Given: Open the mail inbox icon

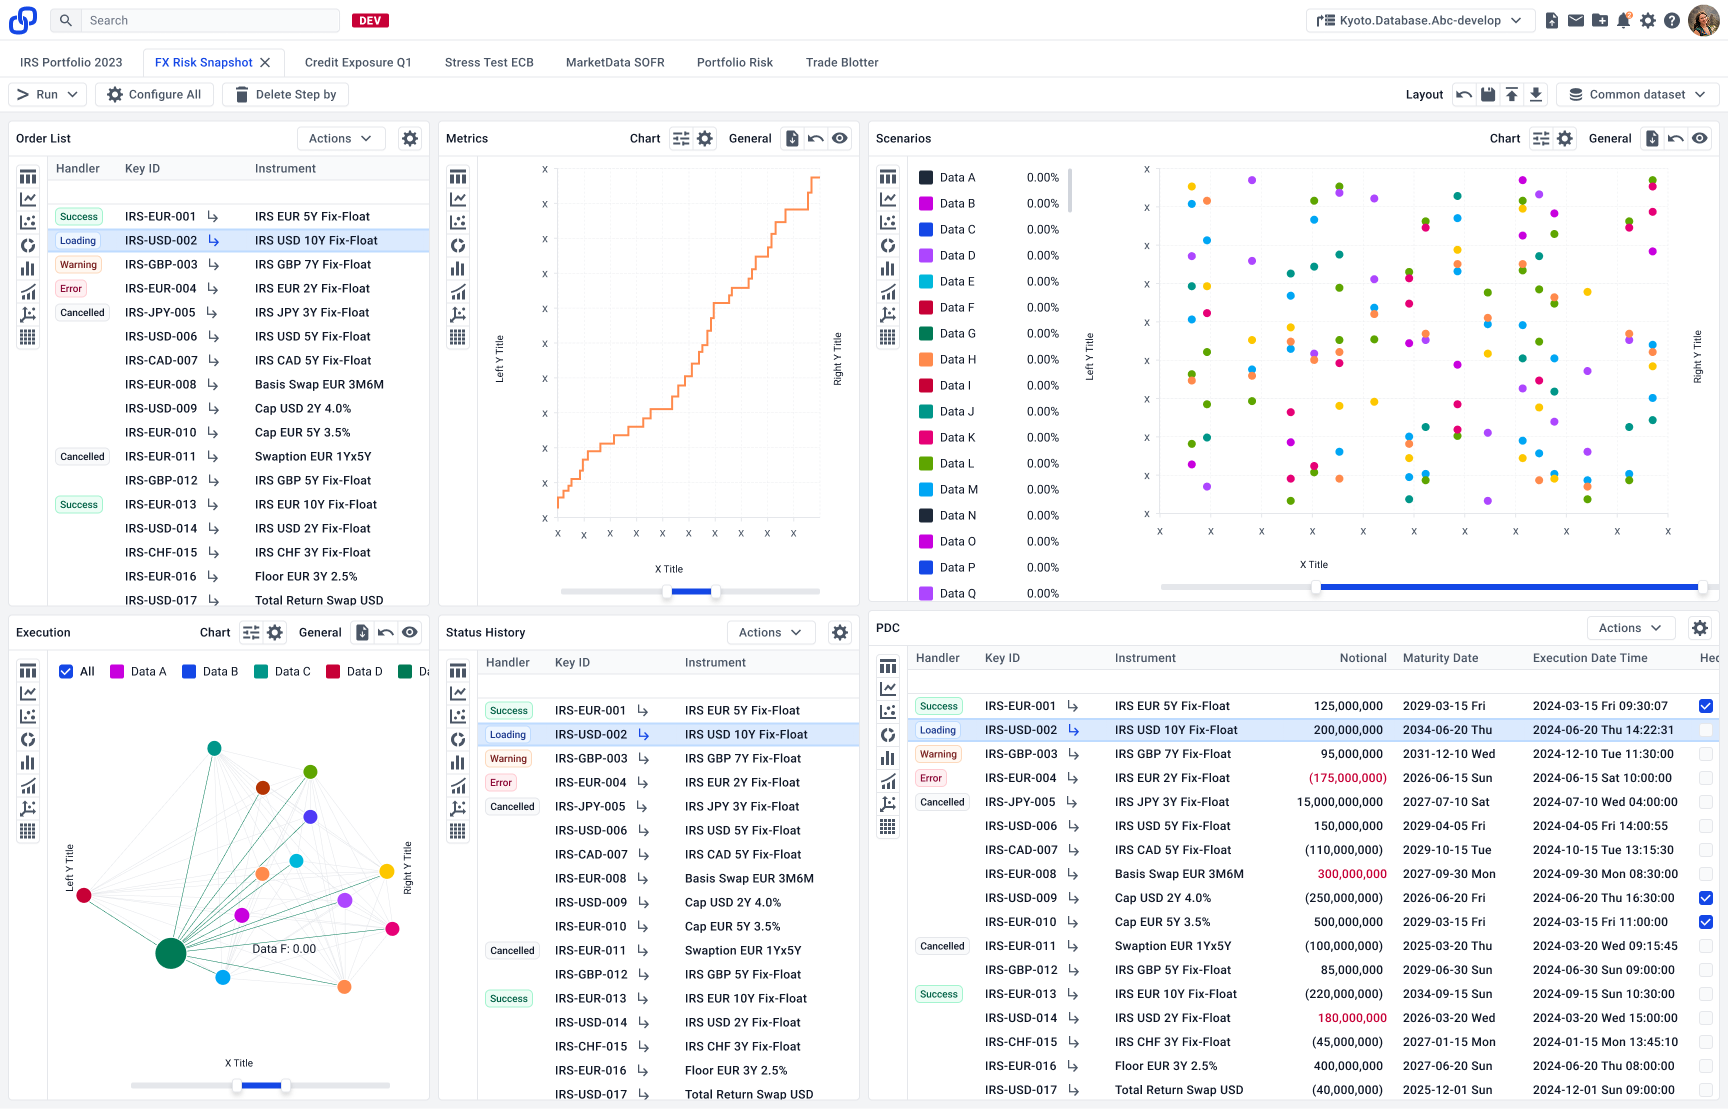Looking at the screenshot, I should coord(1576,20).
